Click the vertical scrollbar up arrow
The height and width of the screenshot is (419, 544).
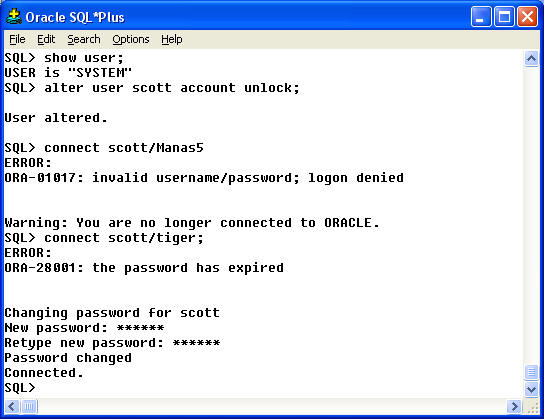(x=531, y=59)
